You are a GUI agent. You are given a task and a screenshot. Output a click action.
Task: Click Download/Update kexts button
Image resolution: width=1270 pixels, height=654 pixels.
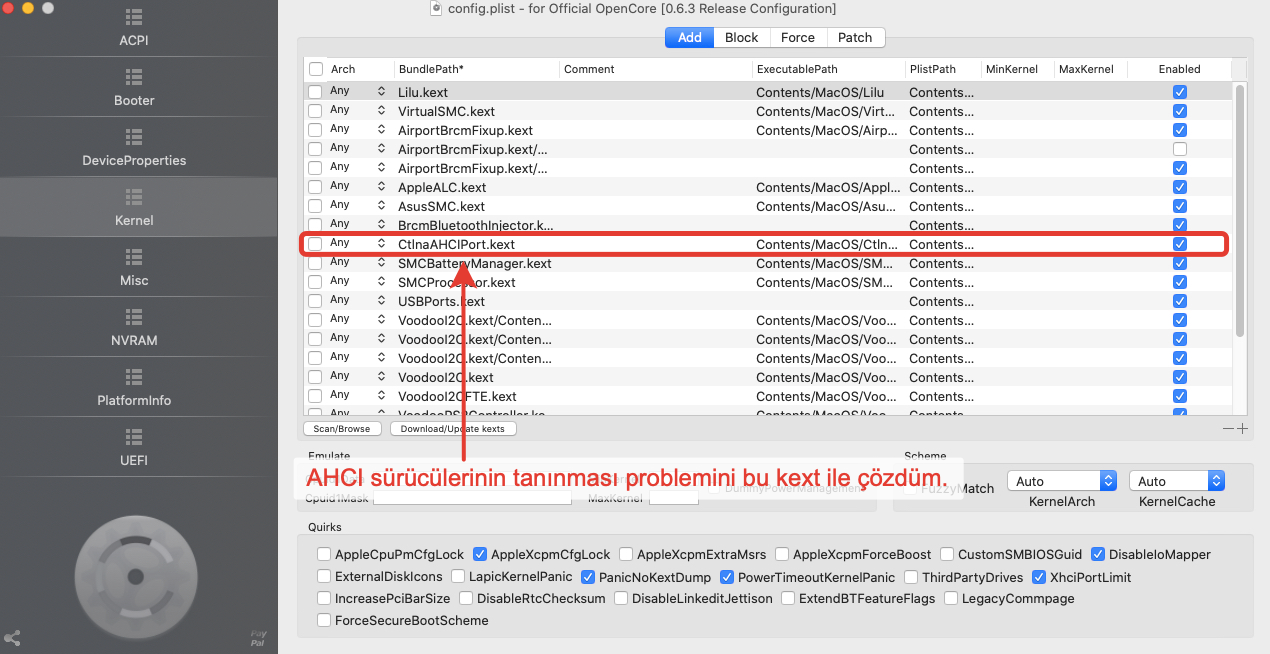click(453, 428)
